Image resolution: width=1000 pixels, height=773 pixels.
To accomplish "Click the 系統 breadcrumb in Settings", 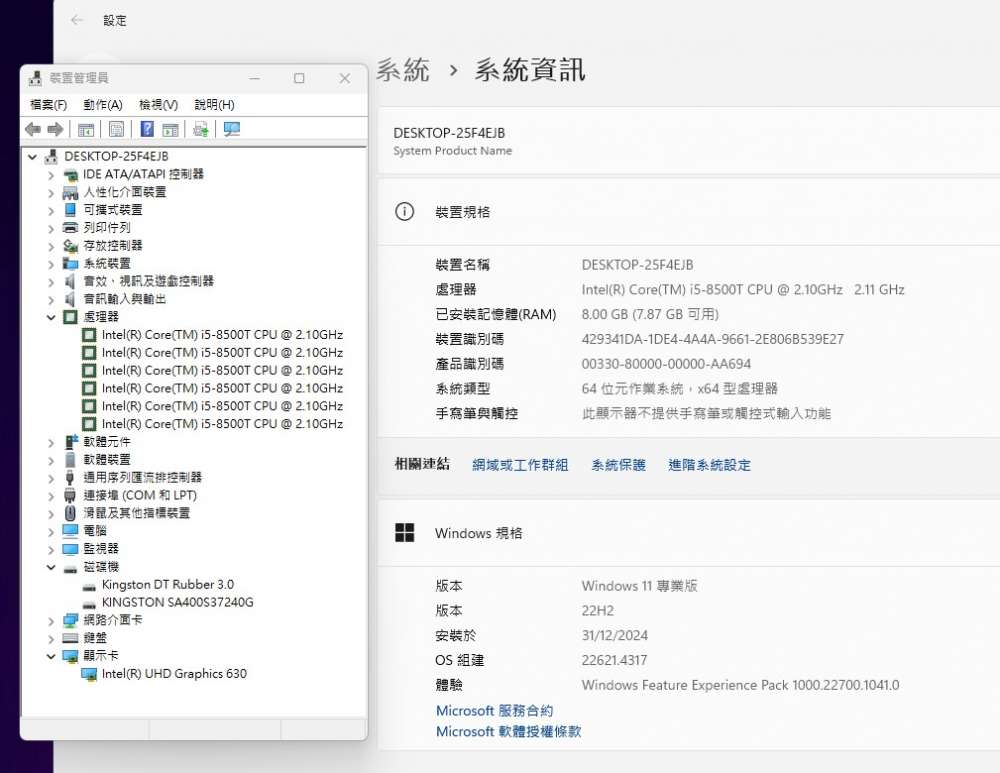I will pos(403,70).
